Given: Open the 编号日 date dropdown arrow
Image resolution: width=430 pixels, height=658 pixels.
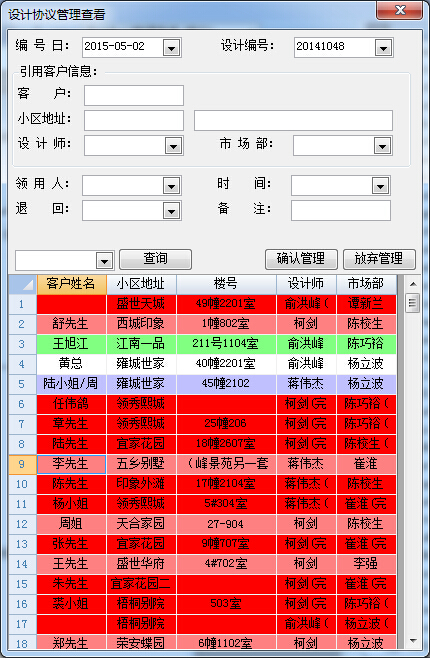Looking at the screenshot, I should click(x=171, y=47).
